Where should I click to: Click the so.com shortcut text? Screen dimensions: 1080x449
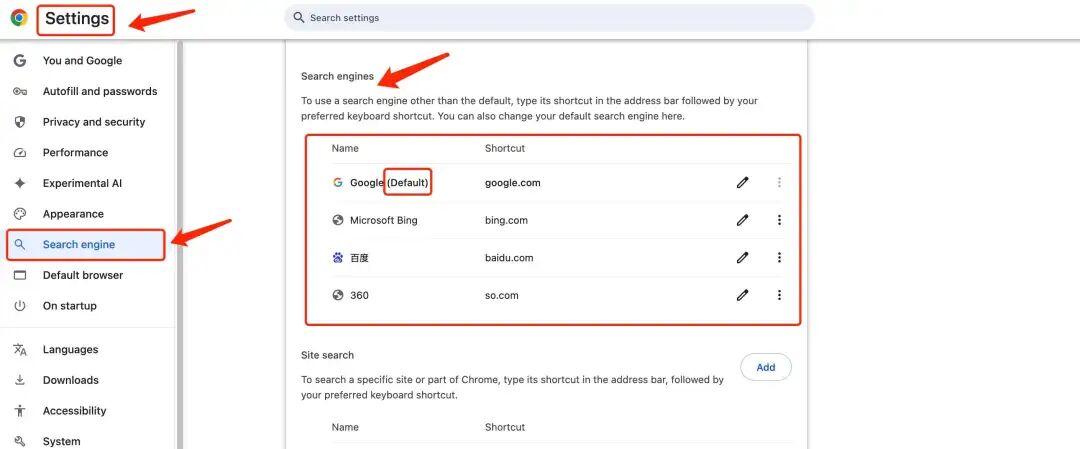click(x=501, y=295)
